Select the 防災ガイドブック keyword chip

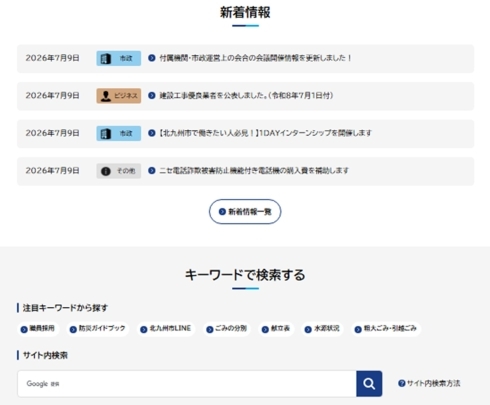(x=98, y=329)
